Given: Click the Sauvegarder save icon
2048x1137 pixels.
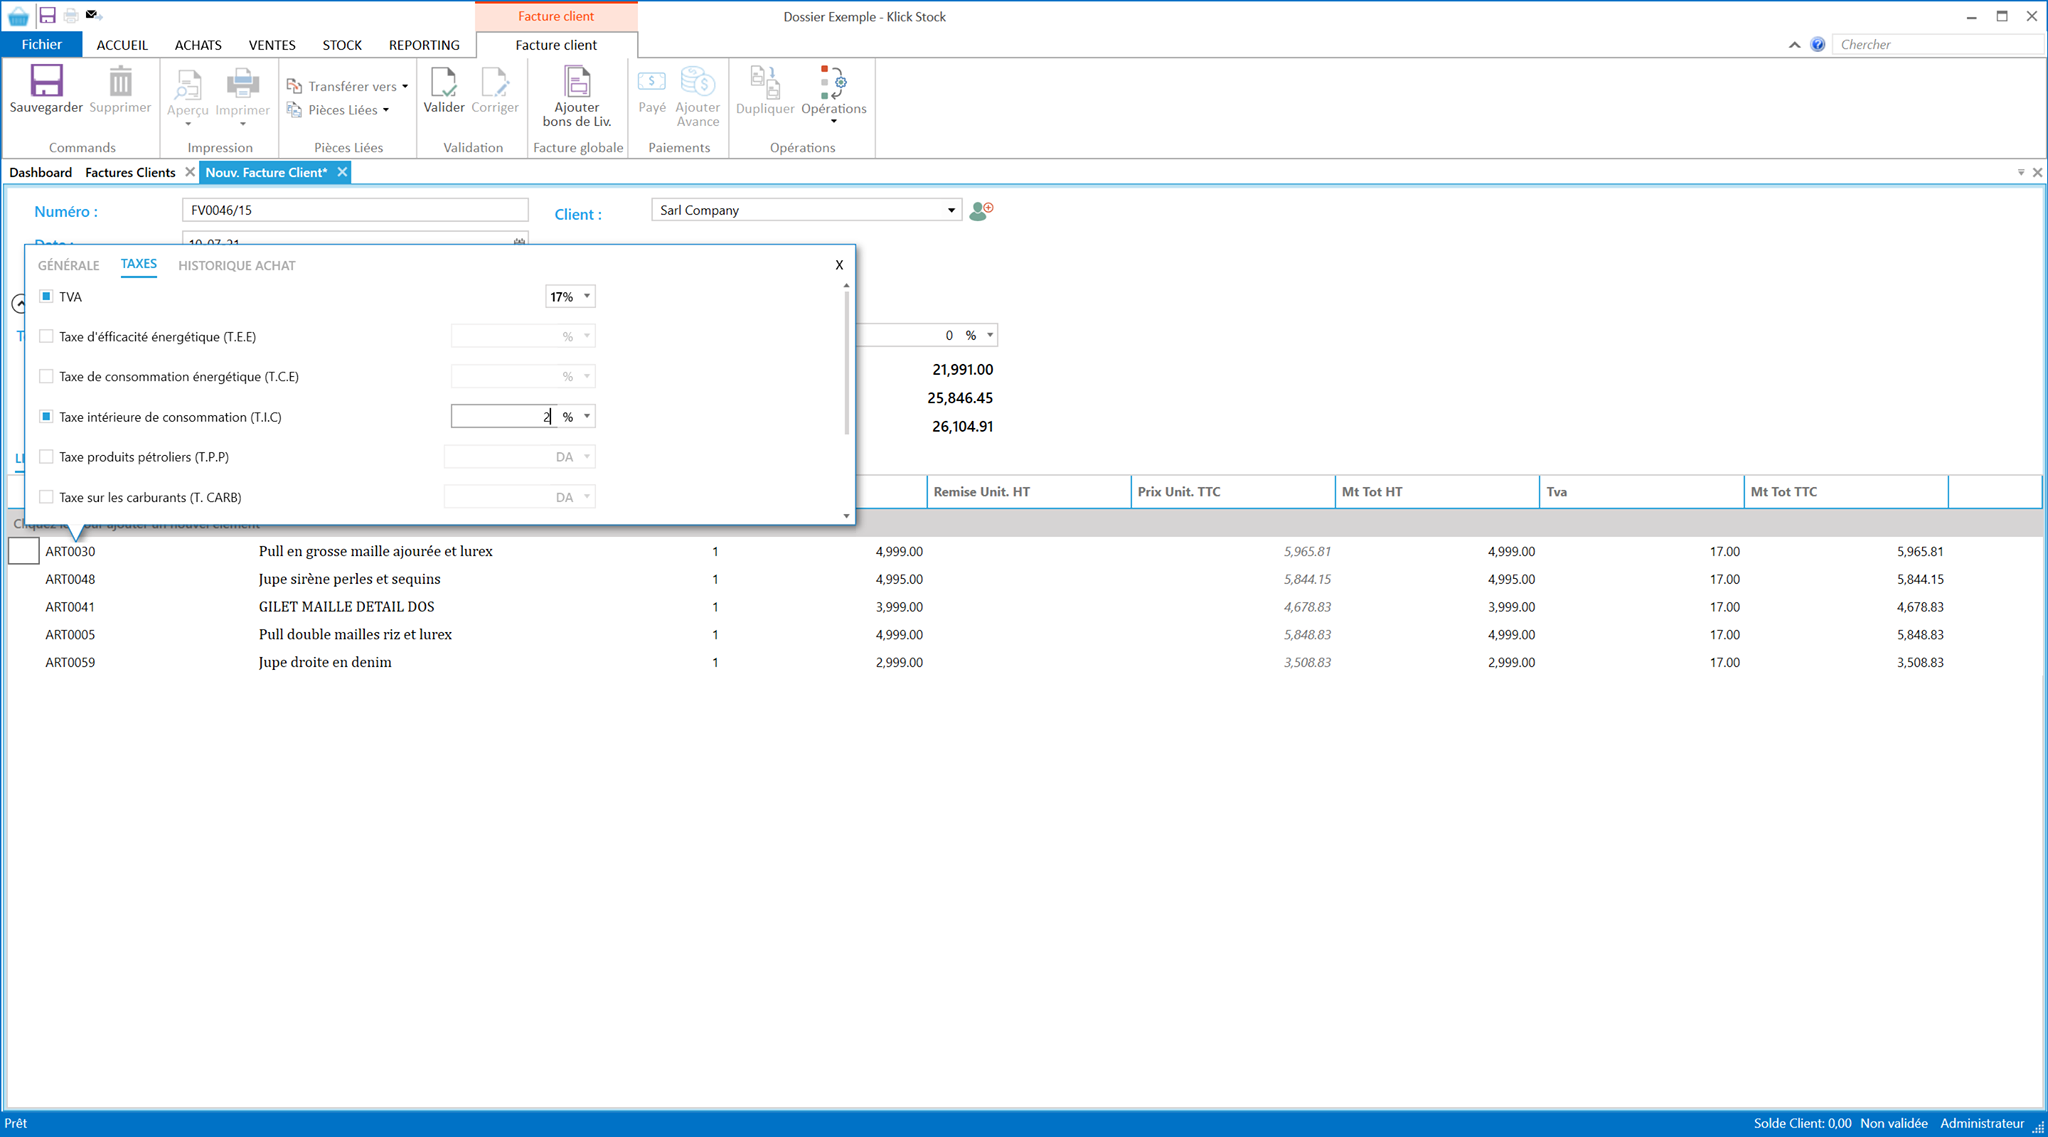Looking at the screenshot, I should (x=46, y=81).
